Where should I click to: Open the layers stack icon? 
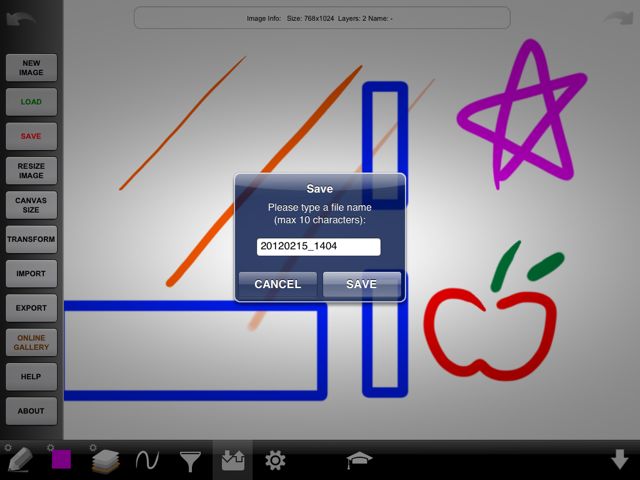click(106, 461)
